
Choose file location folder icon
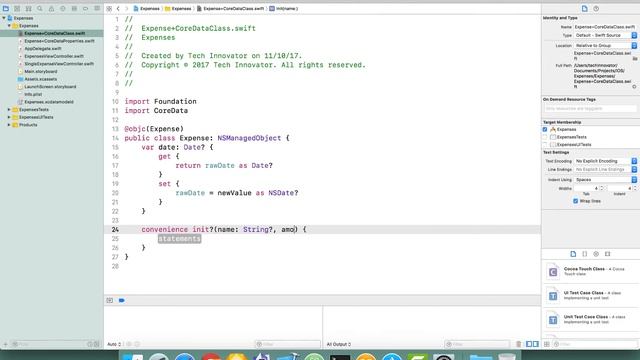635,59
